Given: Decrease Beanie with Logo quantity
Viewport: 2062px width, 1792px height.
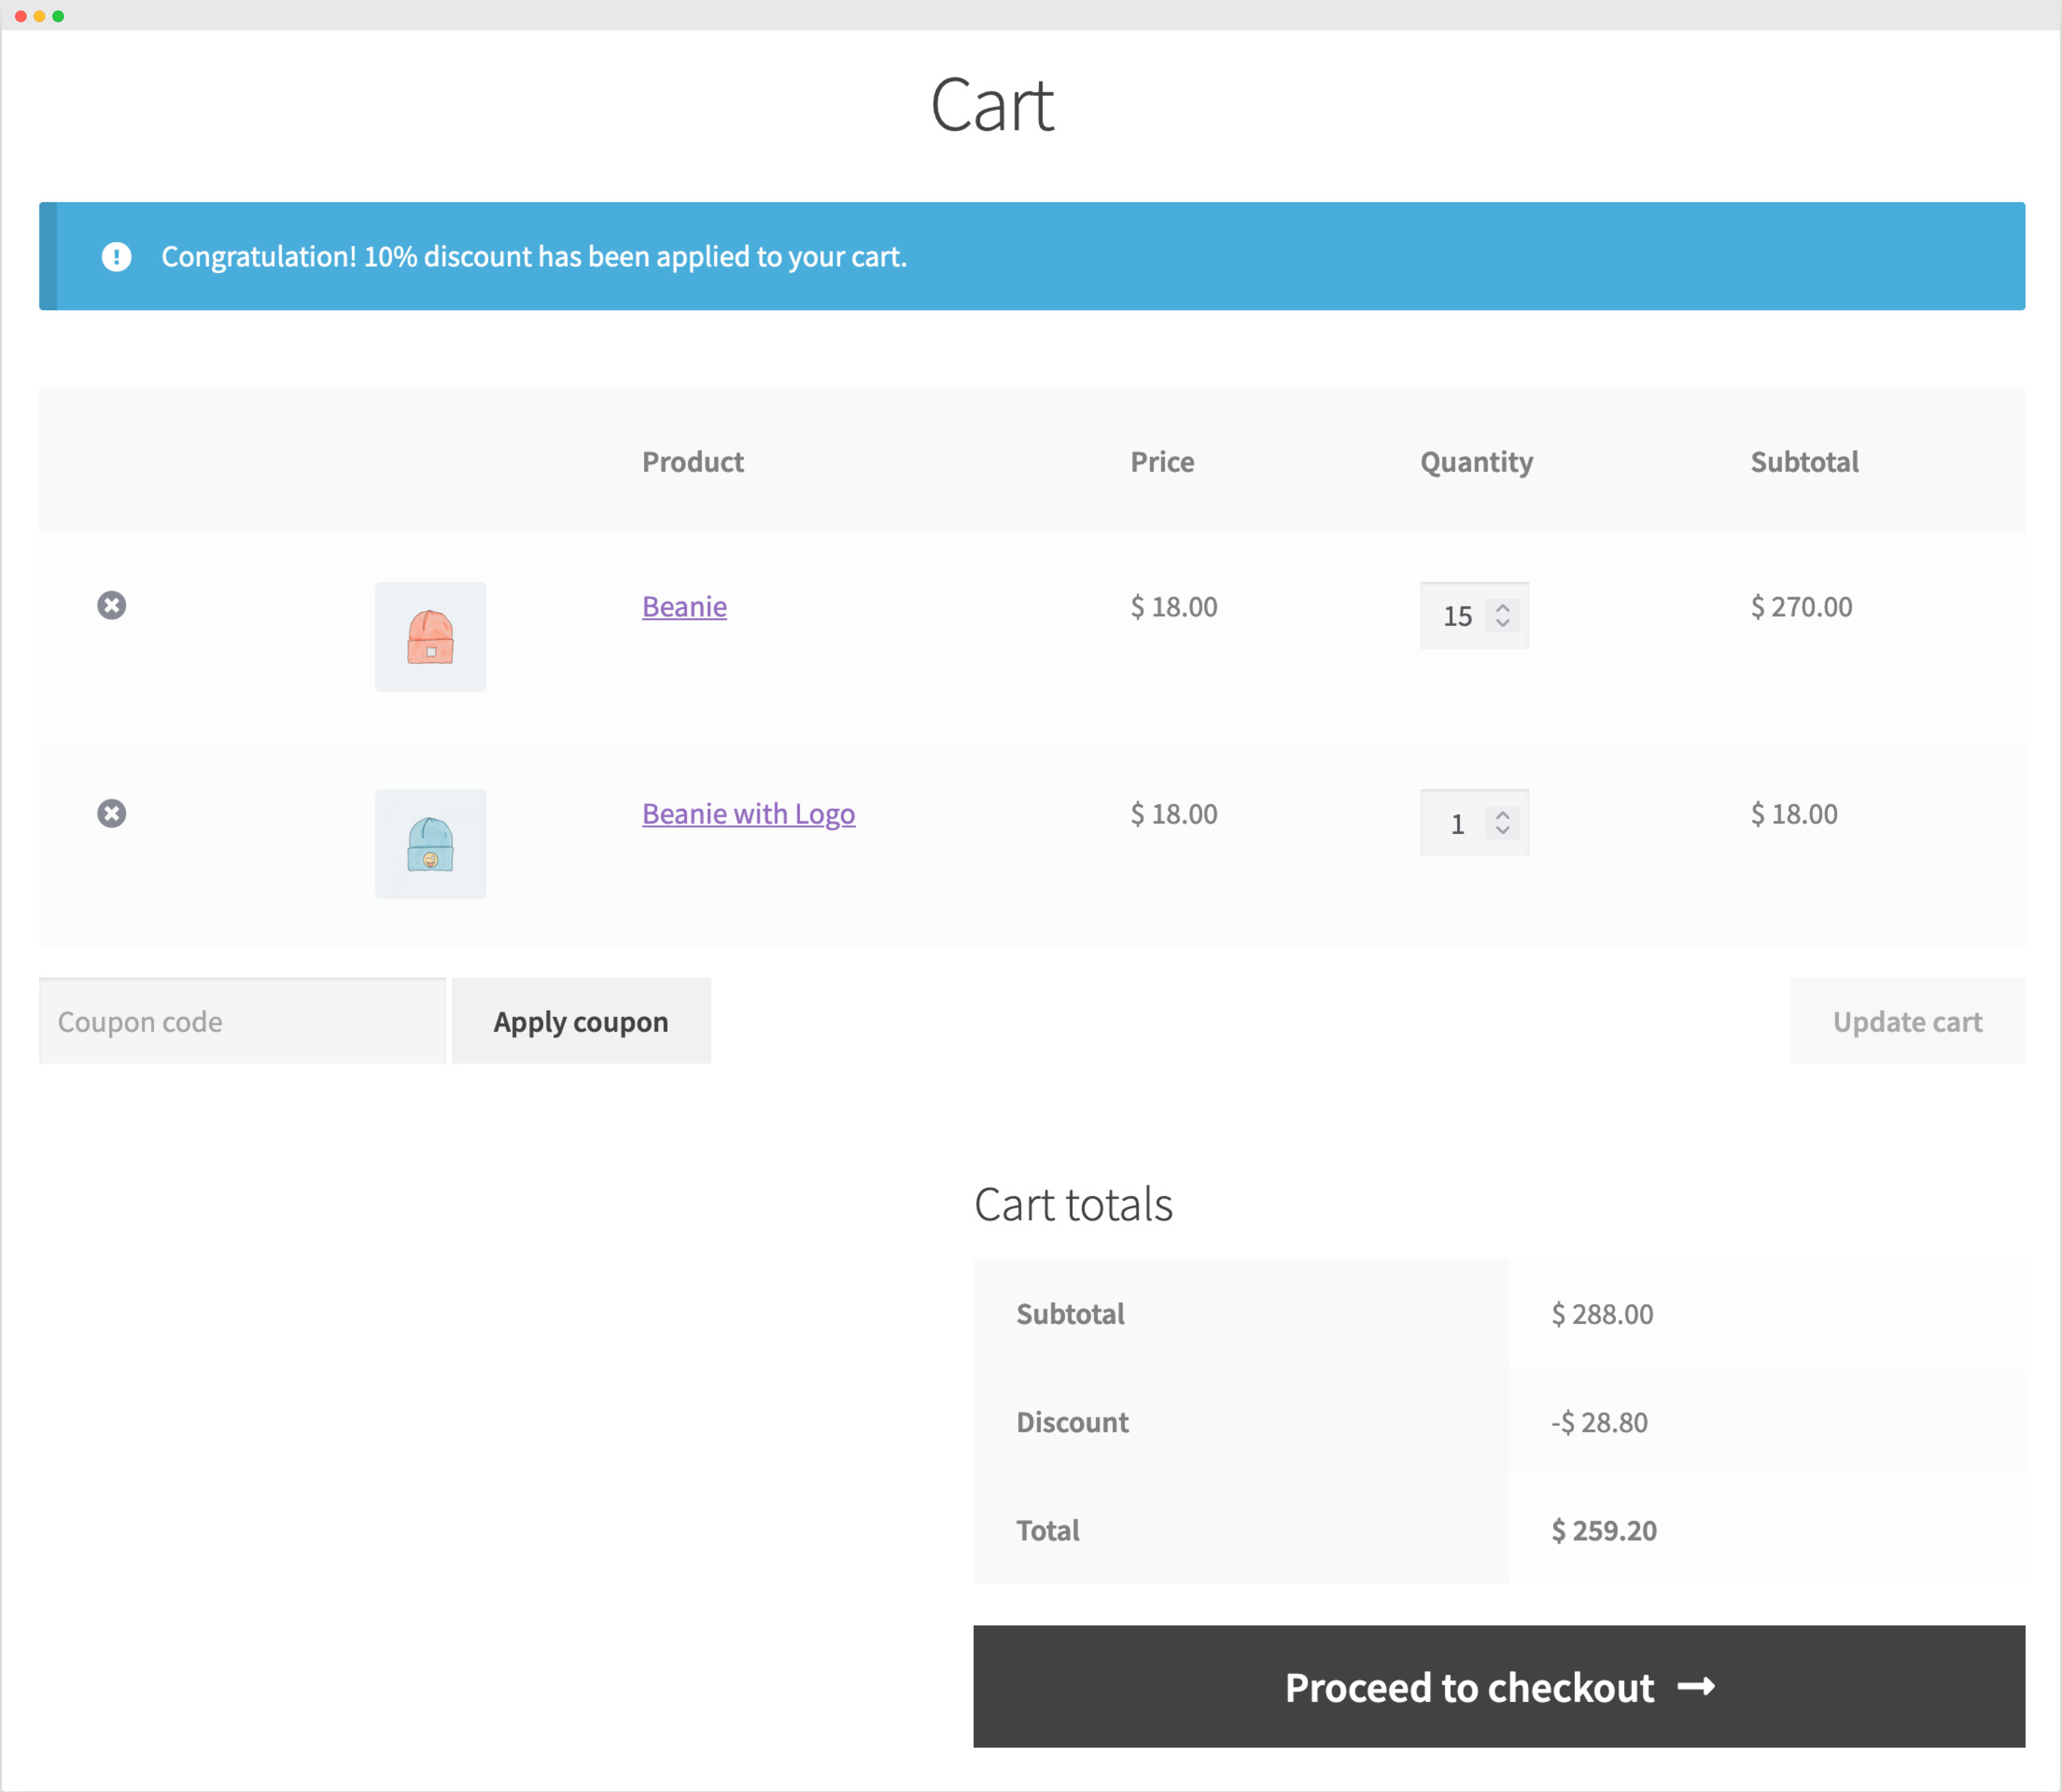Looking at the screenshot, I should click(1503, 832).
